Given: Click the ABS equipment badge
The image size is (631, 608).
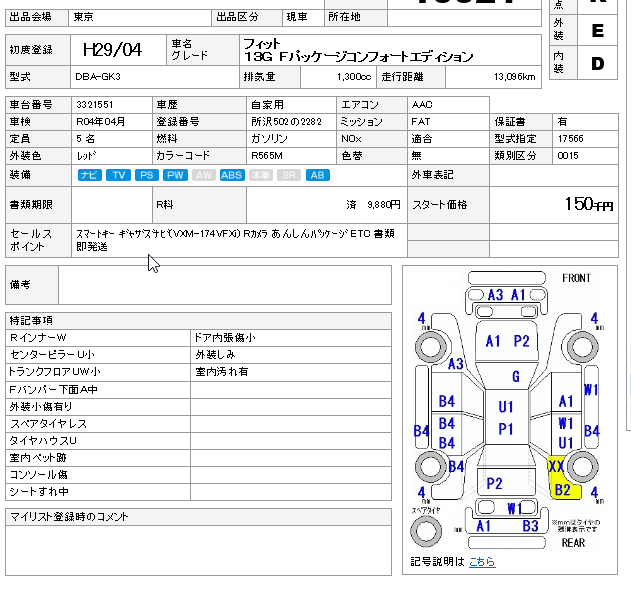Looking at the screenshot, I should [x=232, y=175].
